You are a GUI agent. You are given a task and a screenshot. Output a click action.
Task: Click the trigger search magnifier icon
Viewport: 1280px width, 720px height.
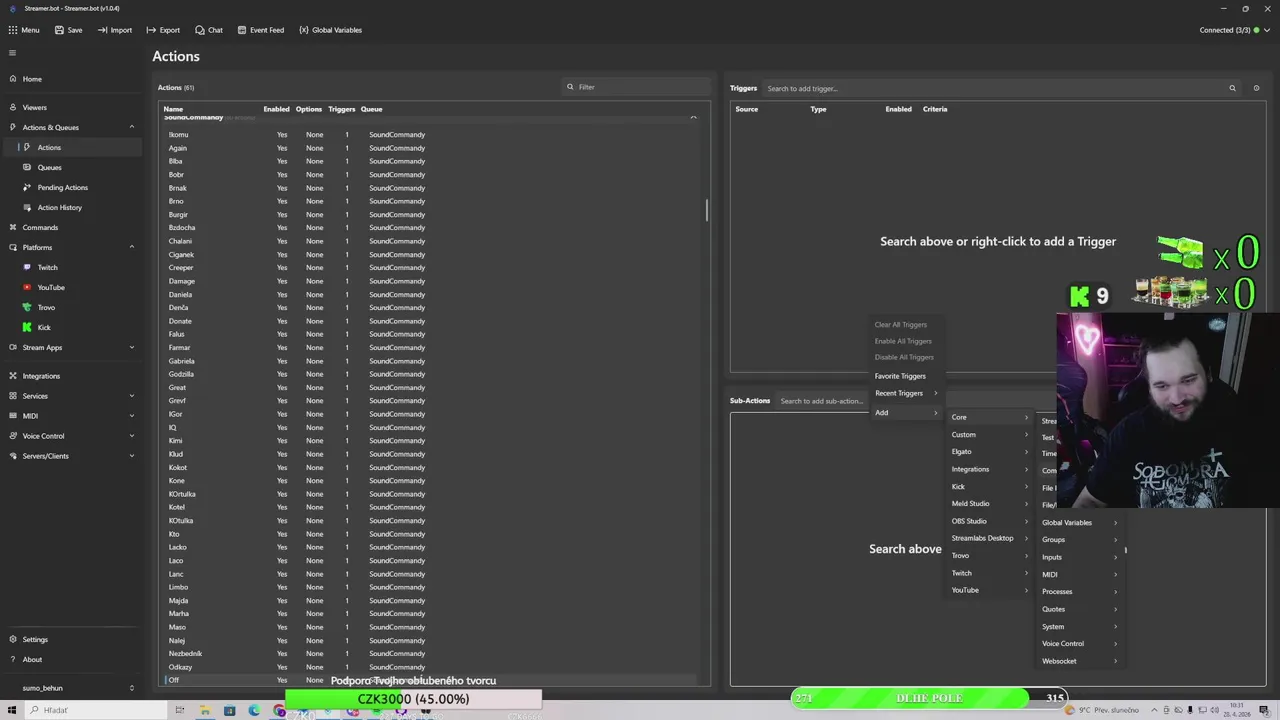click(1232, 88)
